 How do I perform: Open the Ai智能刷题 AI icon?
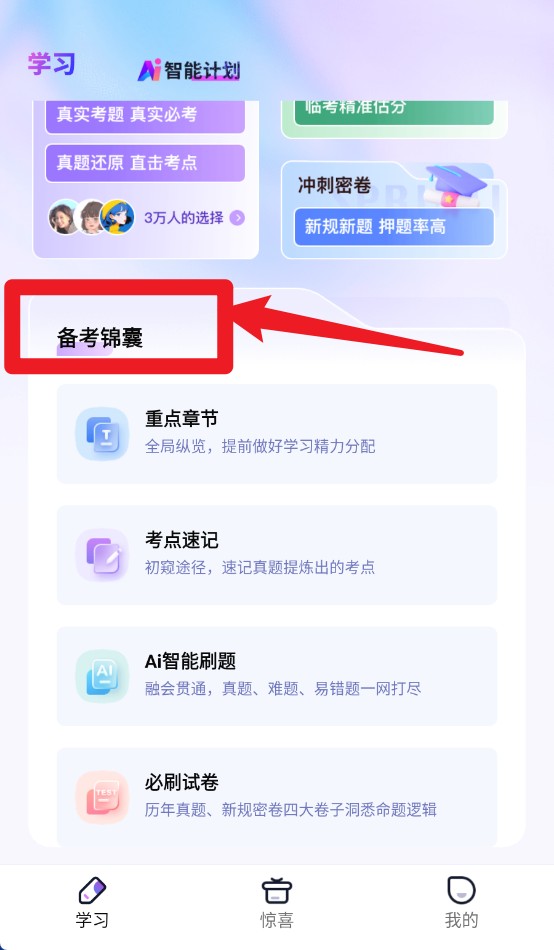point(102,676)
